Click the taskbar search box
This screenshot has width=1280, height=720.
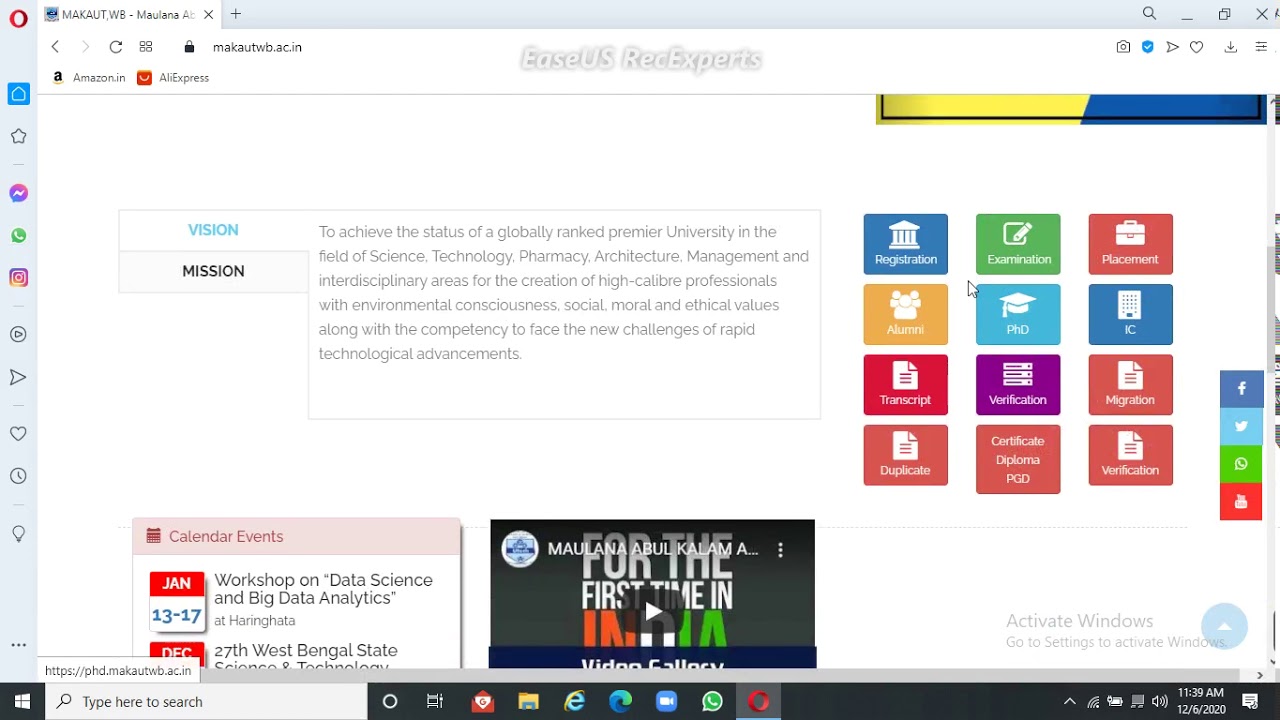click(207, 701)
